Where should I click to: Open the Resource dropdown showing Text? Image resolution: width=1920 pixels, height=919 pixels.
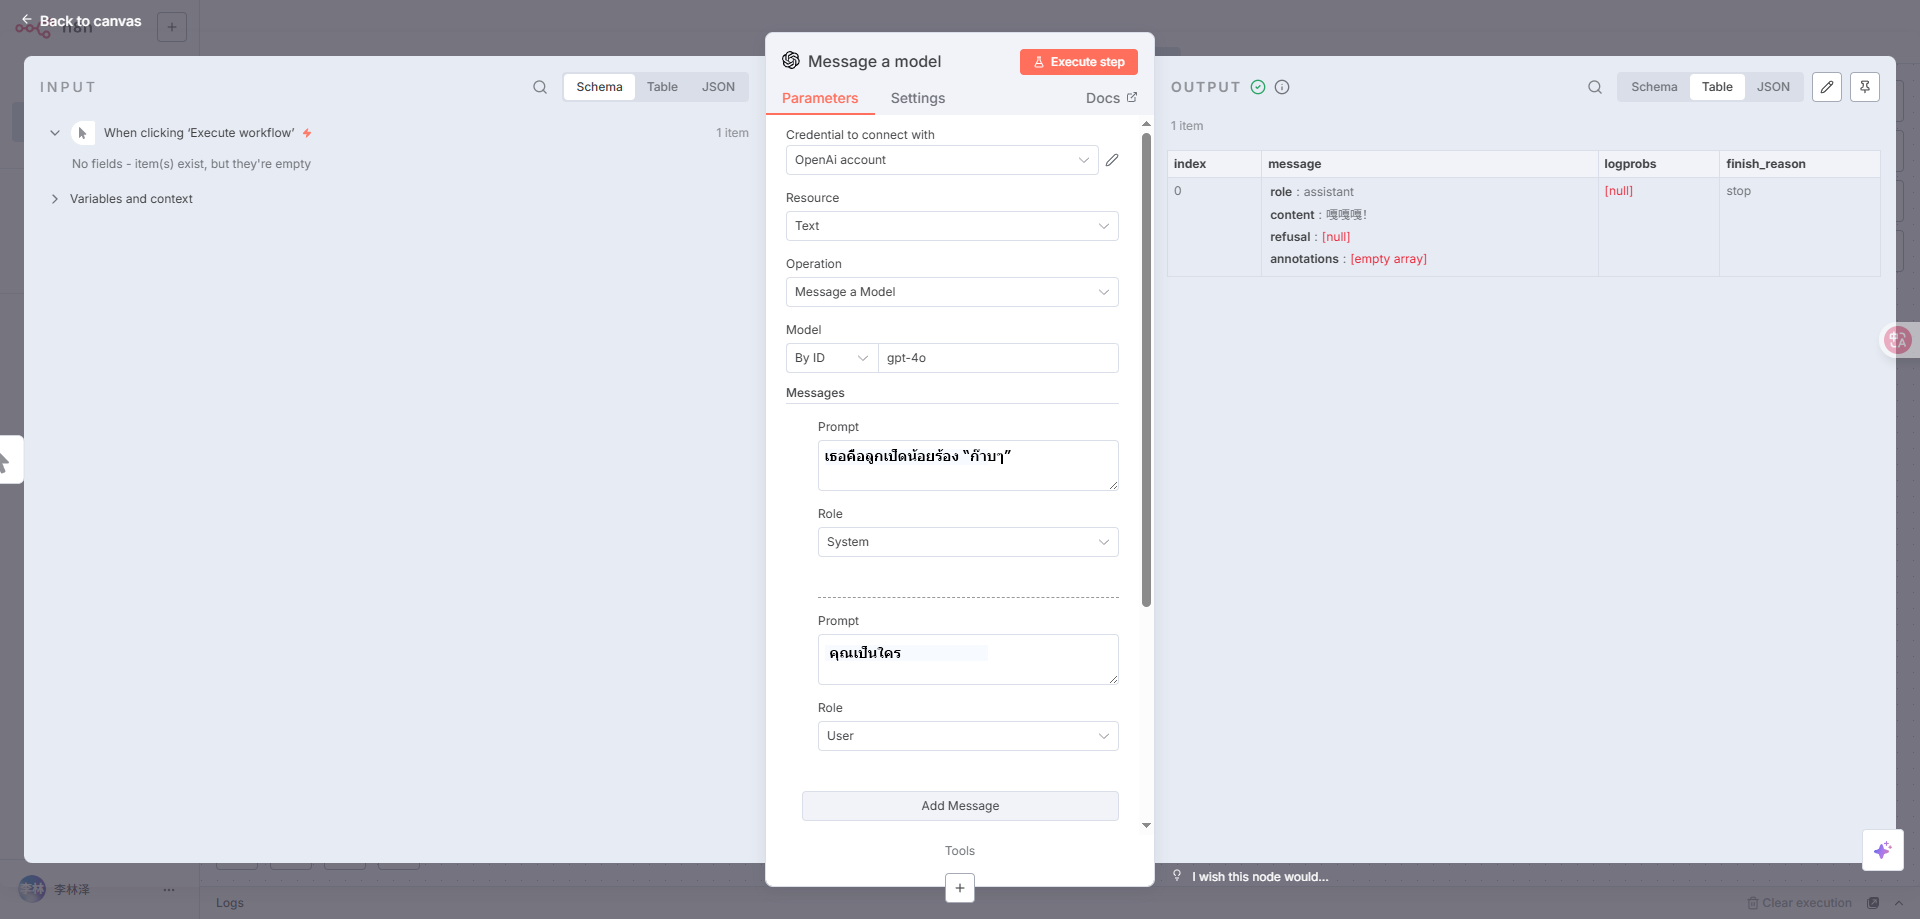pos(951,226)
